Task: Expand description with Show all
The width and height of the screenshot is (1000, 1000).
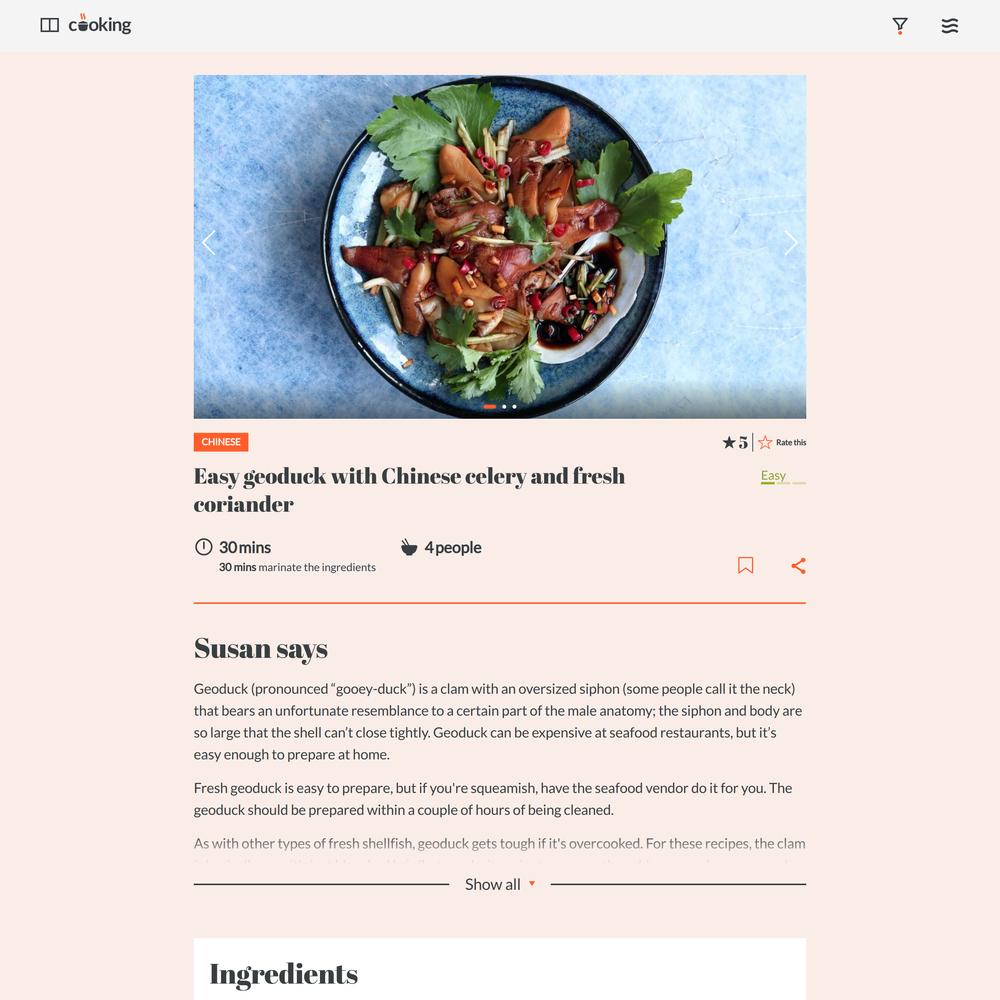Action: pyautogui.click(x=492, y=885)
